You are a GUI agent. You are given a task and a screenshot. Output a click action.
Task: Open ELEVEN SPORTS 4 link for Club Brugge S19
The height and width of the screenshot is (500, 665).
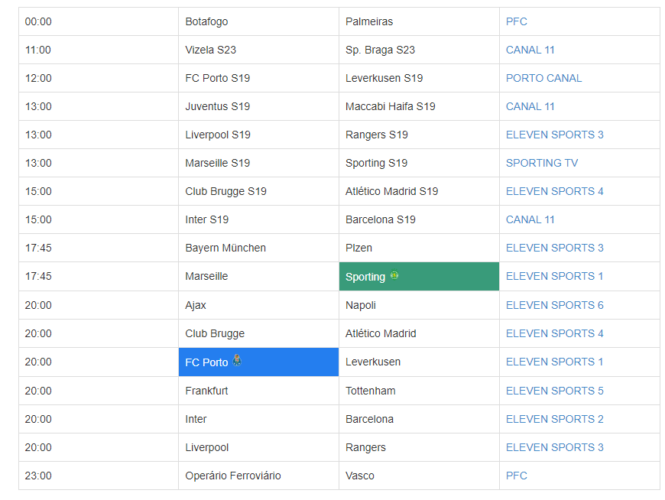point(554,191)
